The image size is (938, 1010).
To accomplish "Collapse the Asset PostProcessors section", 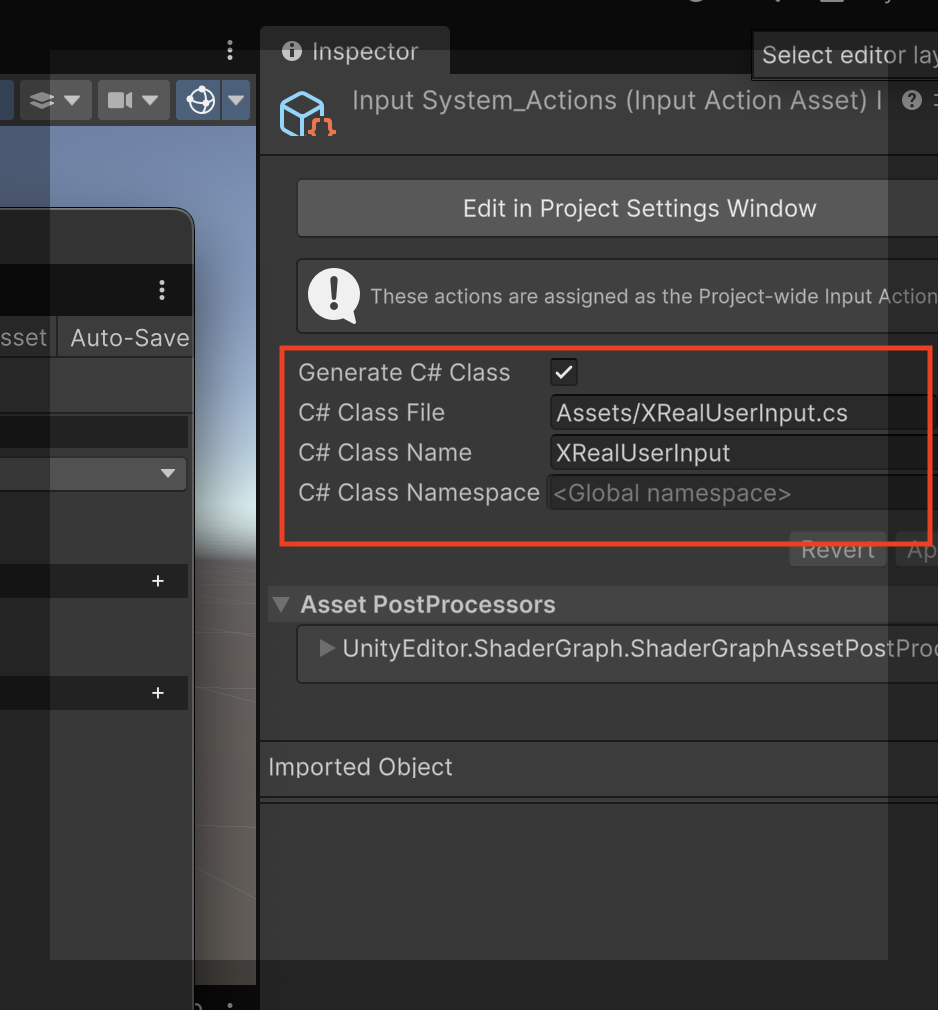I will coord(280,604).
